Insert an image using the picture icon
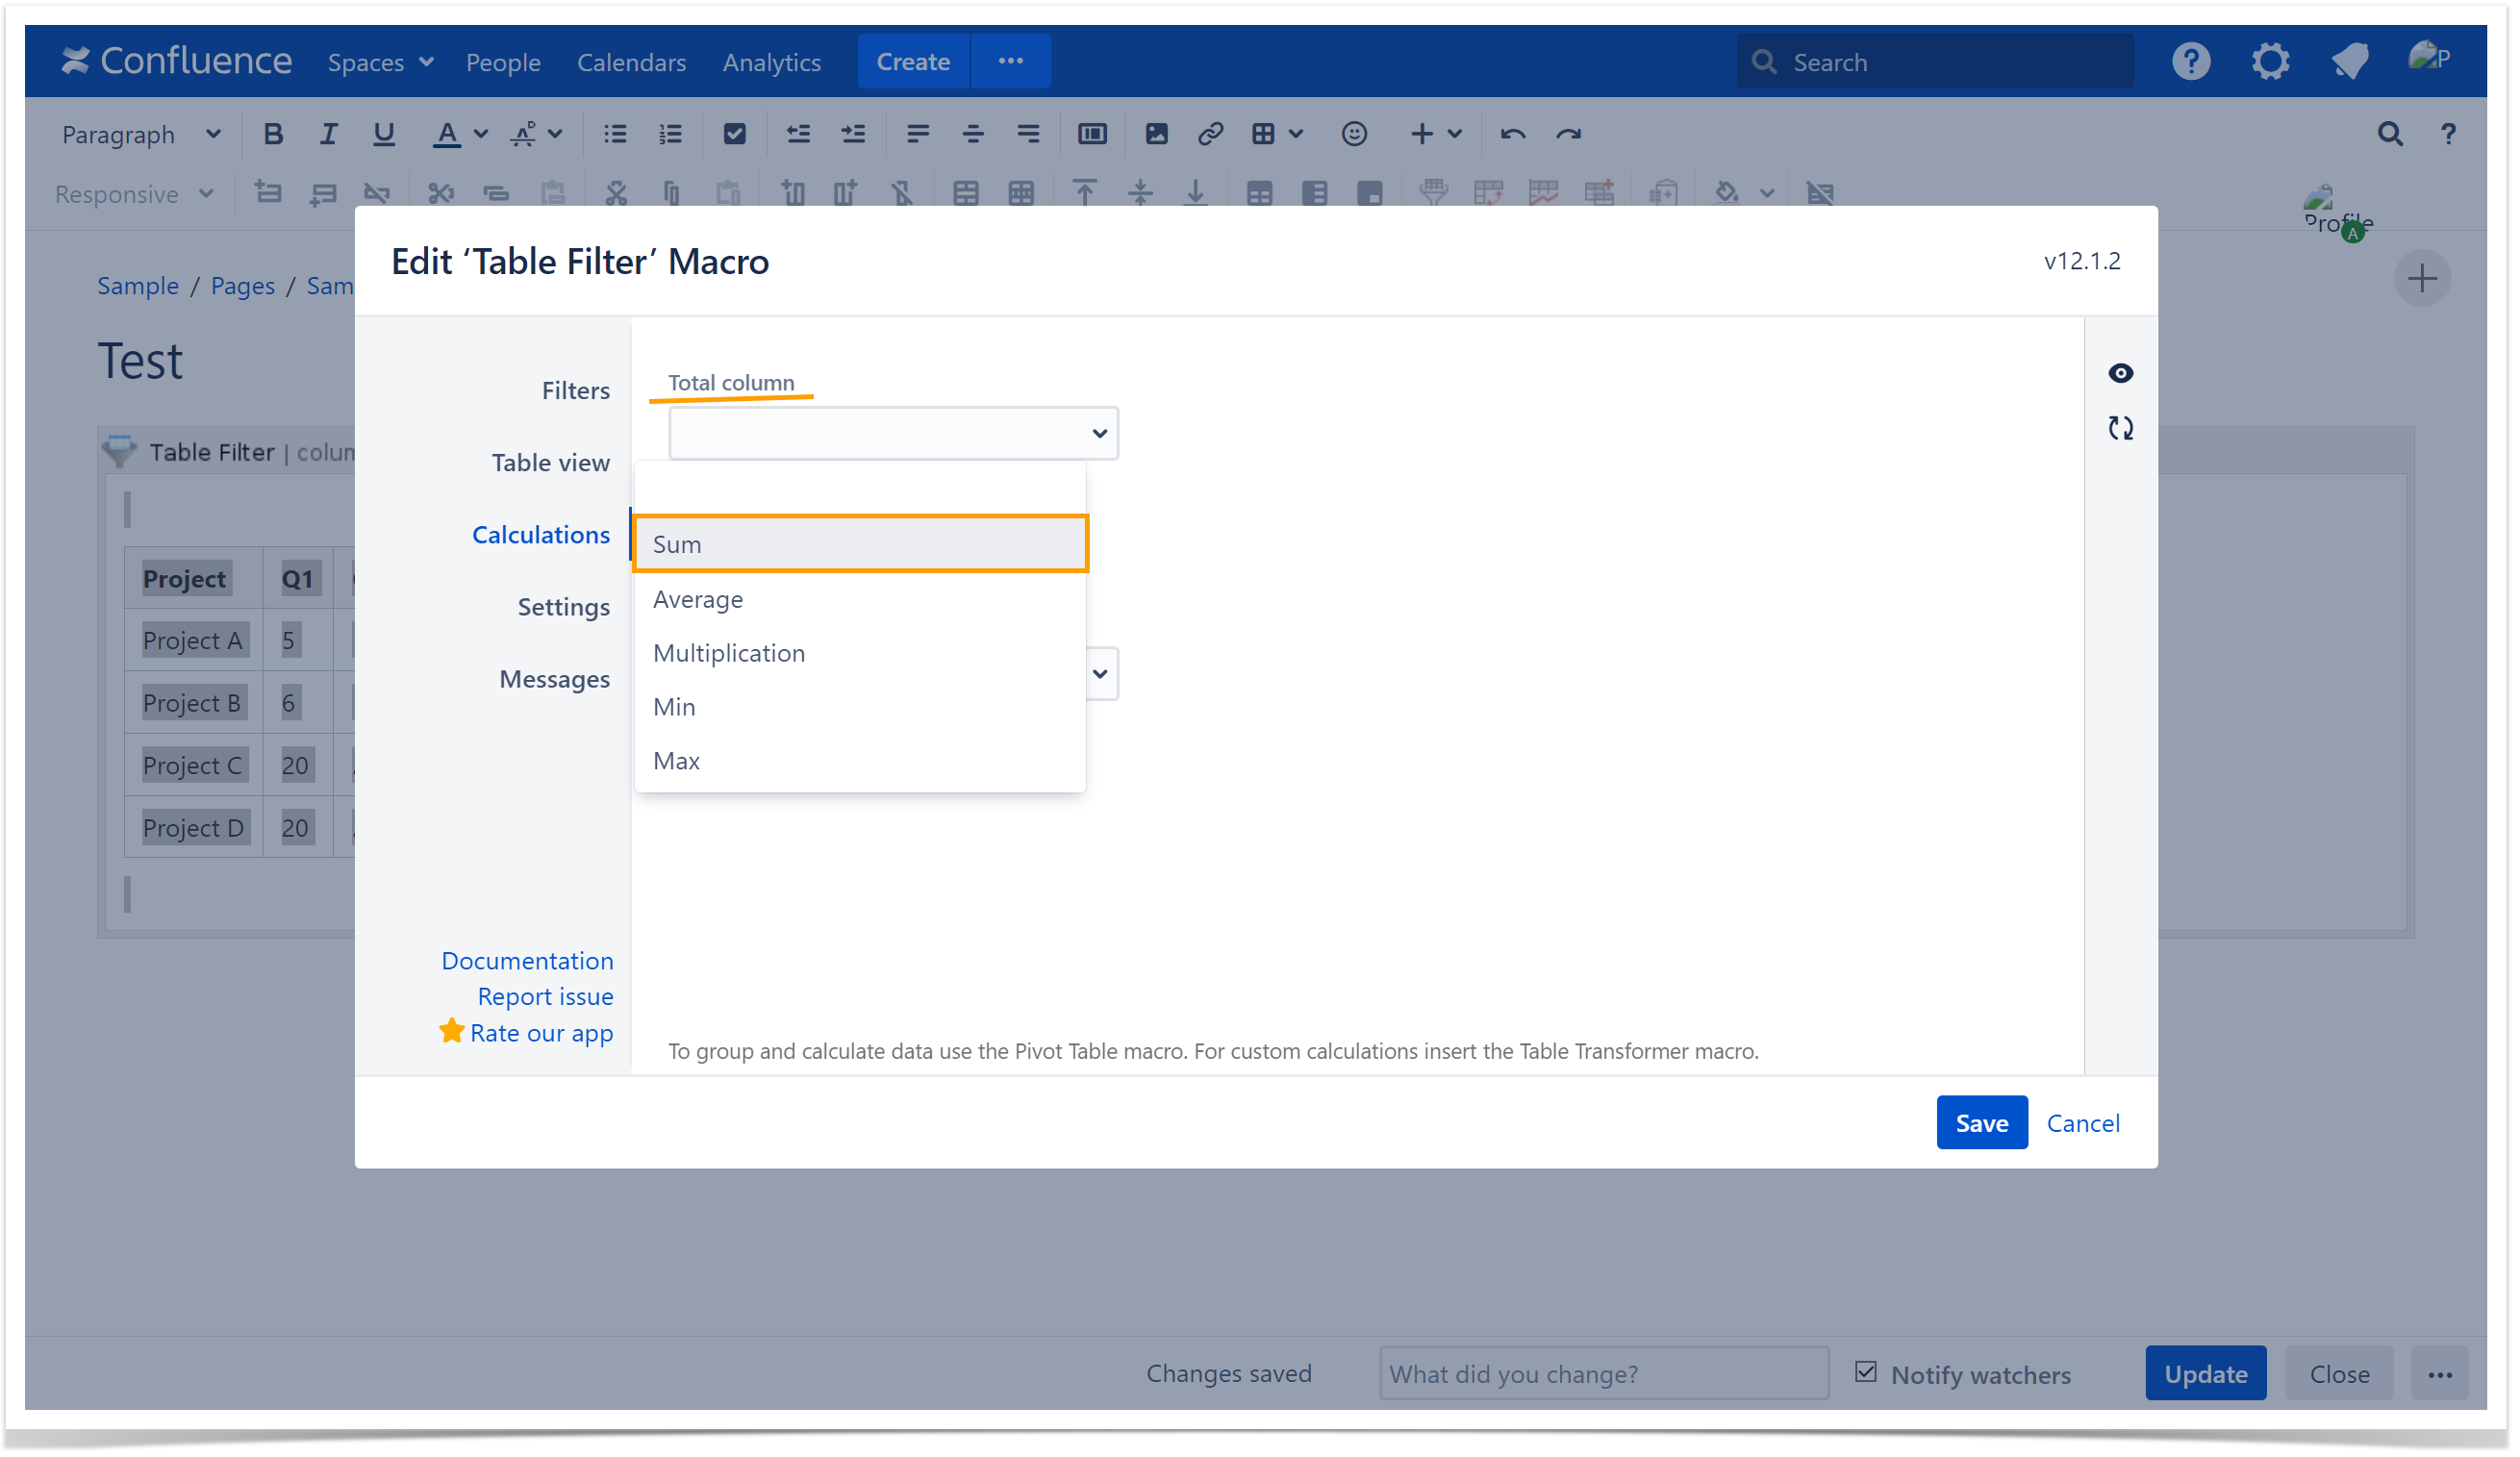Viewport: 2520px width, 1457px height. coord(1156,134)
